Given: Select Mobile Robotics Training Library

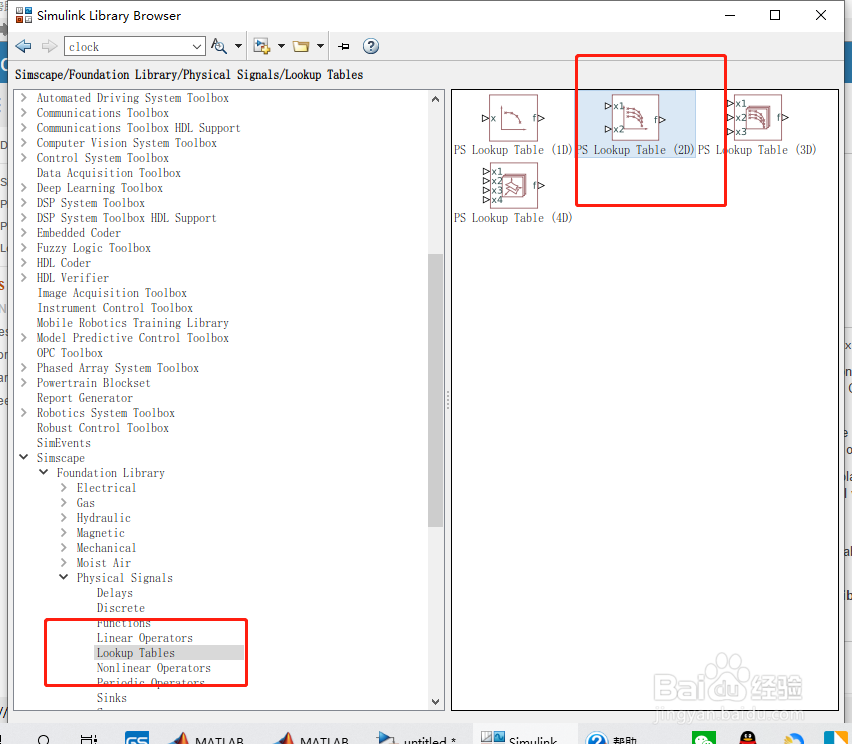Looking at the screenshot, I should click(133, 323).
